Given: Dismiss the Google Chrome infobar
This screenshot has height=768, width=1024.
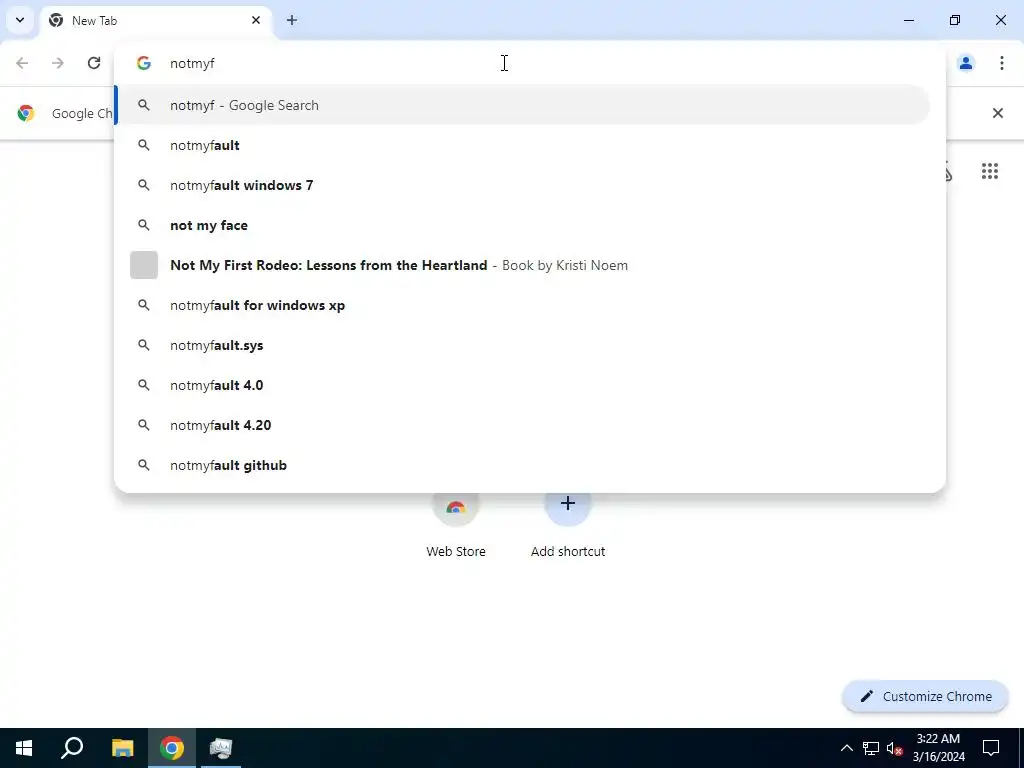Looking at the screenshot, I should click(997, 113).
